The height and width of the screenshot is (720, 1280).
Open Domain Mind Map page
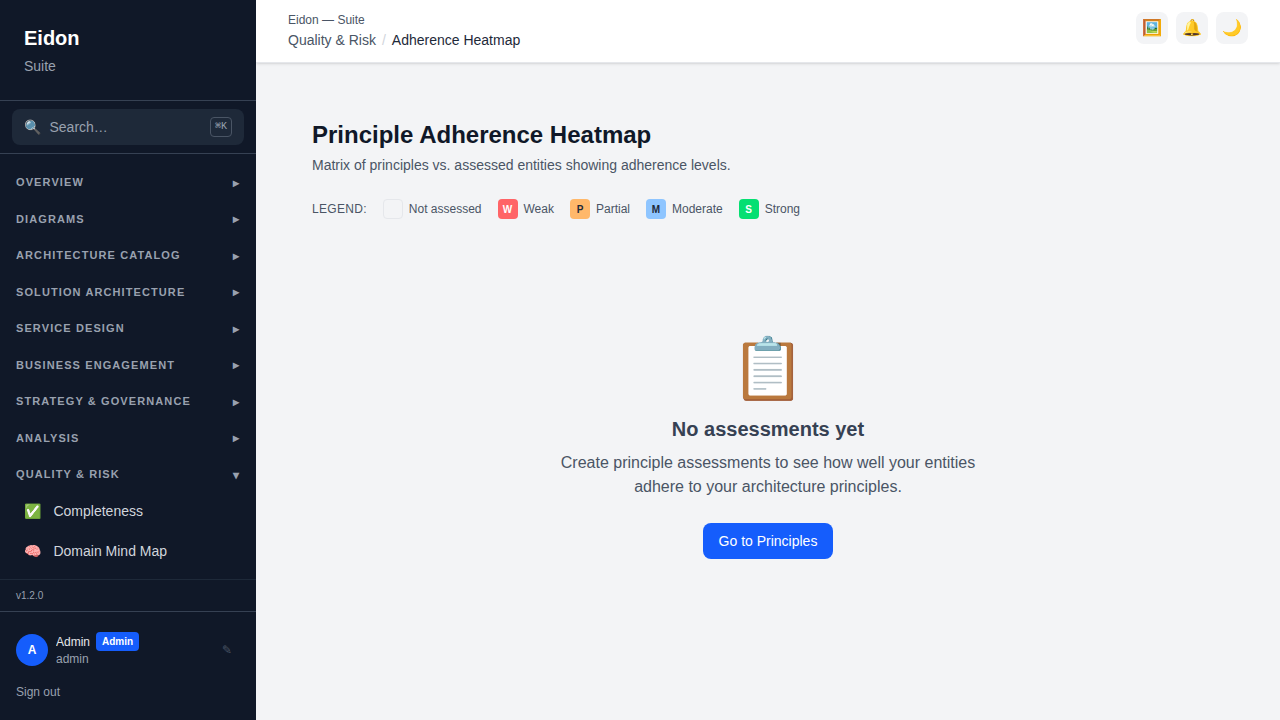point(128,551)
